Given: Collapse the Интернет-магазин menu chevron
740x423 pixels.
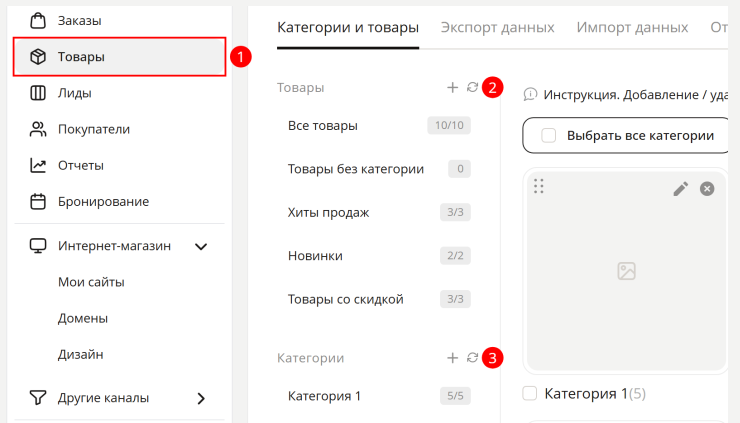Looking at the screenshot, I should [201, 246].
